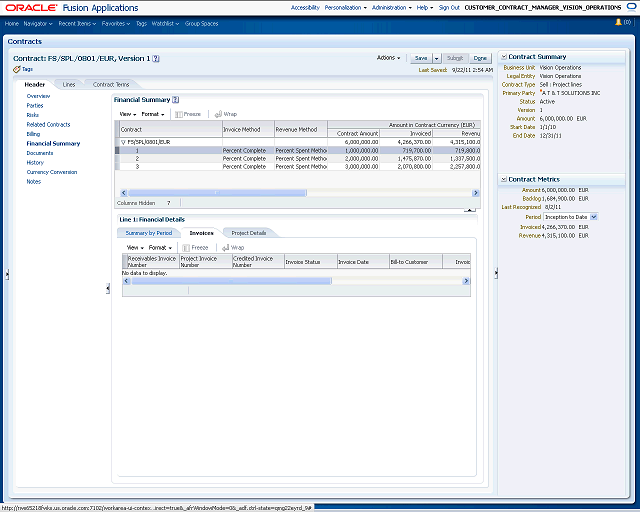The height and width of the screenshot is (512, 640).
Task: Click the Tags icon under contract title
Action: pyautogui.click(x=16, y=69)
